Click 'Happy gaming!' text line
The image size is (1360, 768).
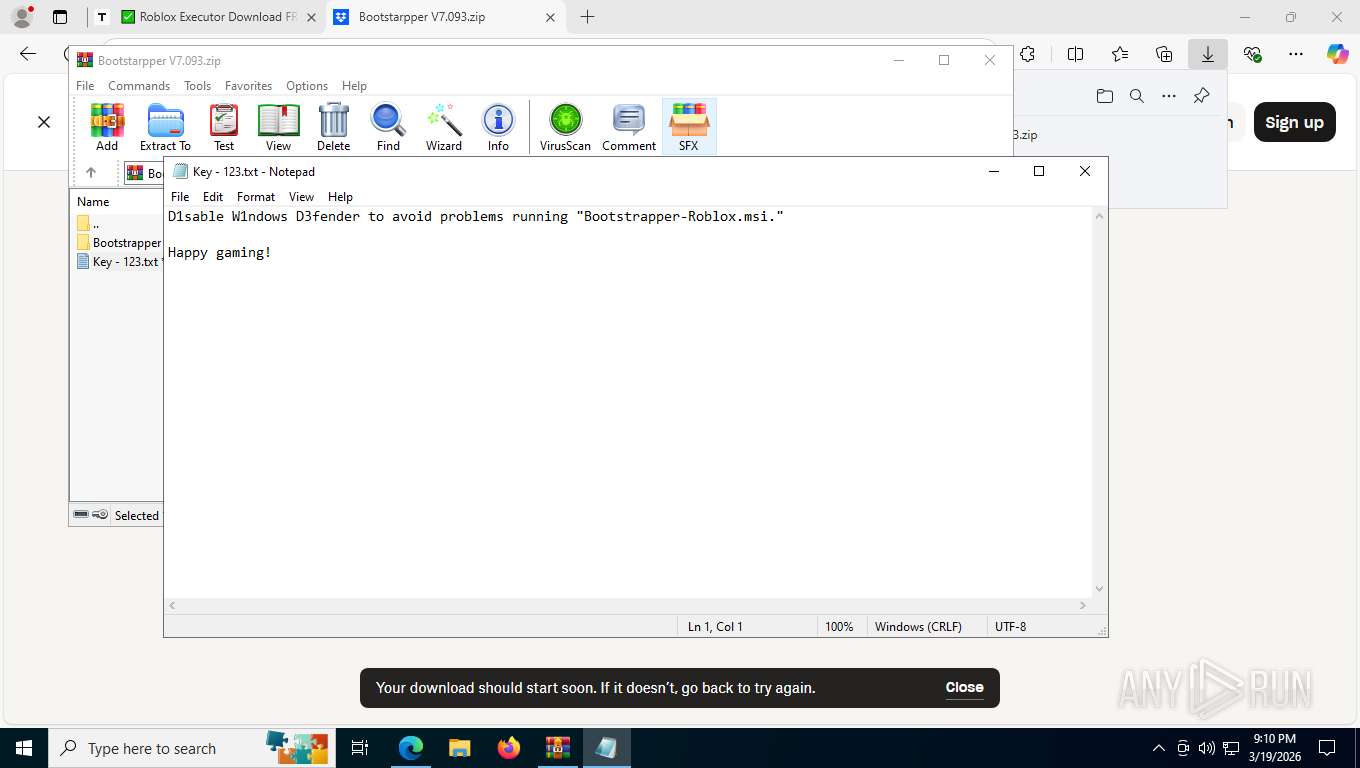point(220,252)
